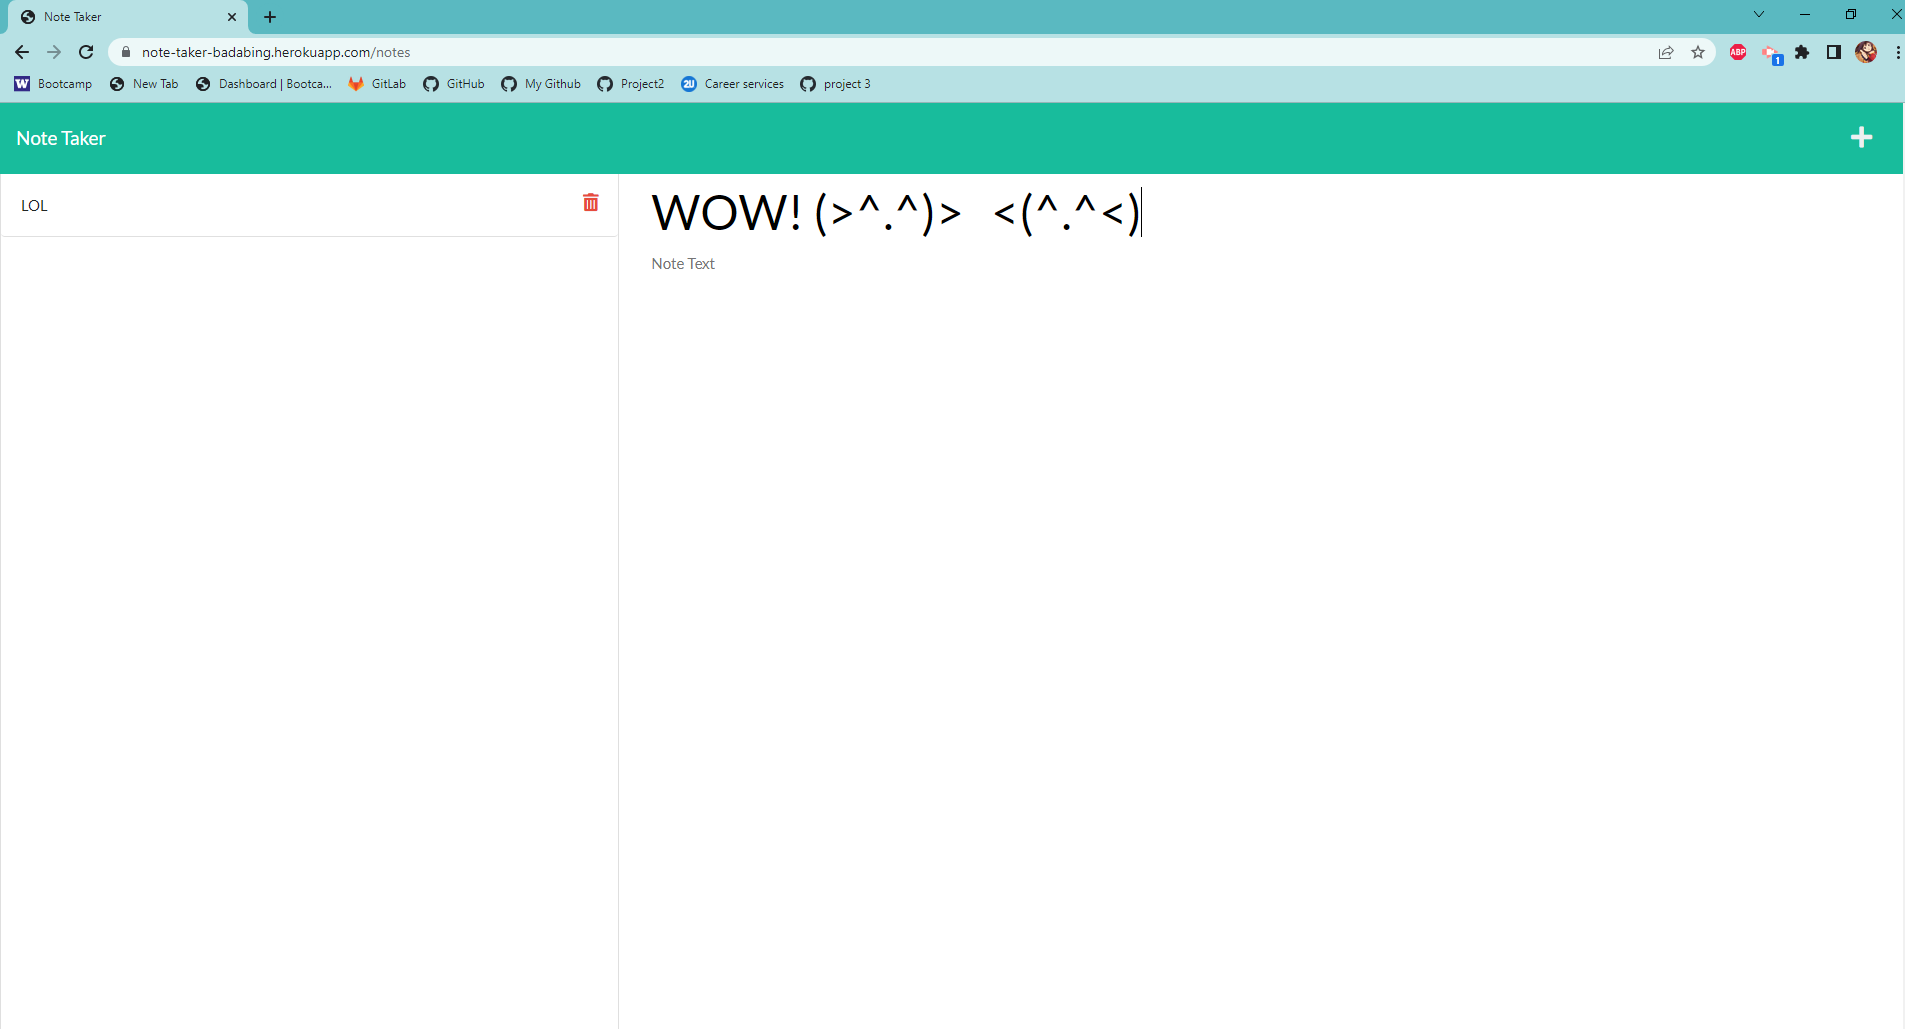The height and width of the screenshot is (1029, 1905).
Task: Open the Bootcamp bookmark
Action: click(x=53, y=84)
